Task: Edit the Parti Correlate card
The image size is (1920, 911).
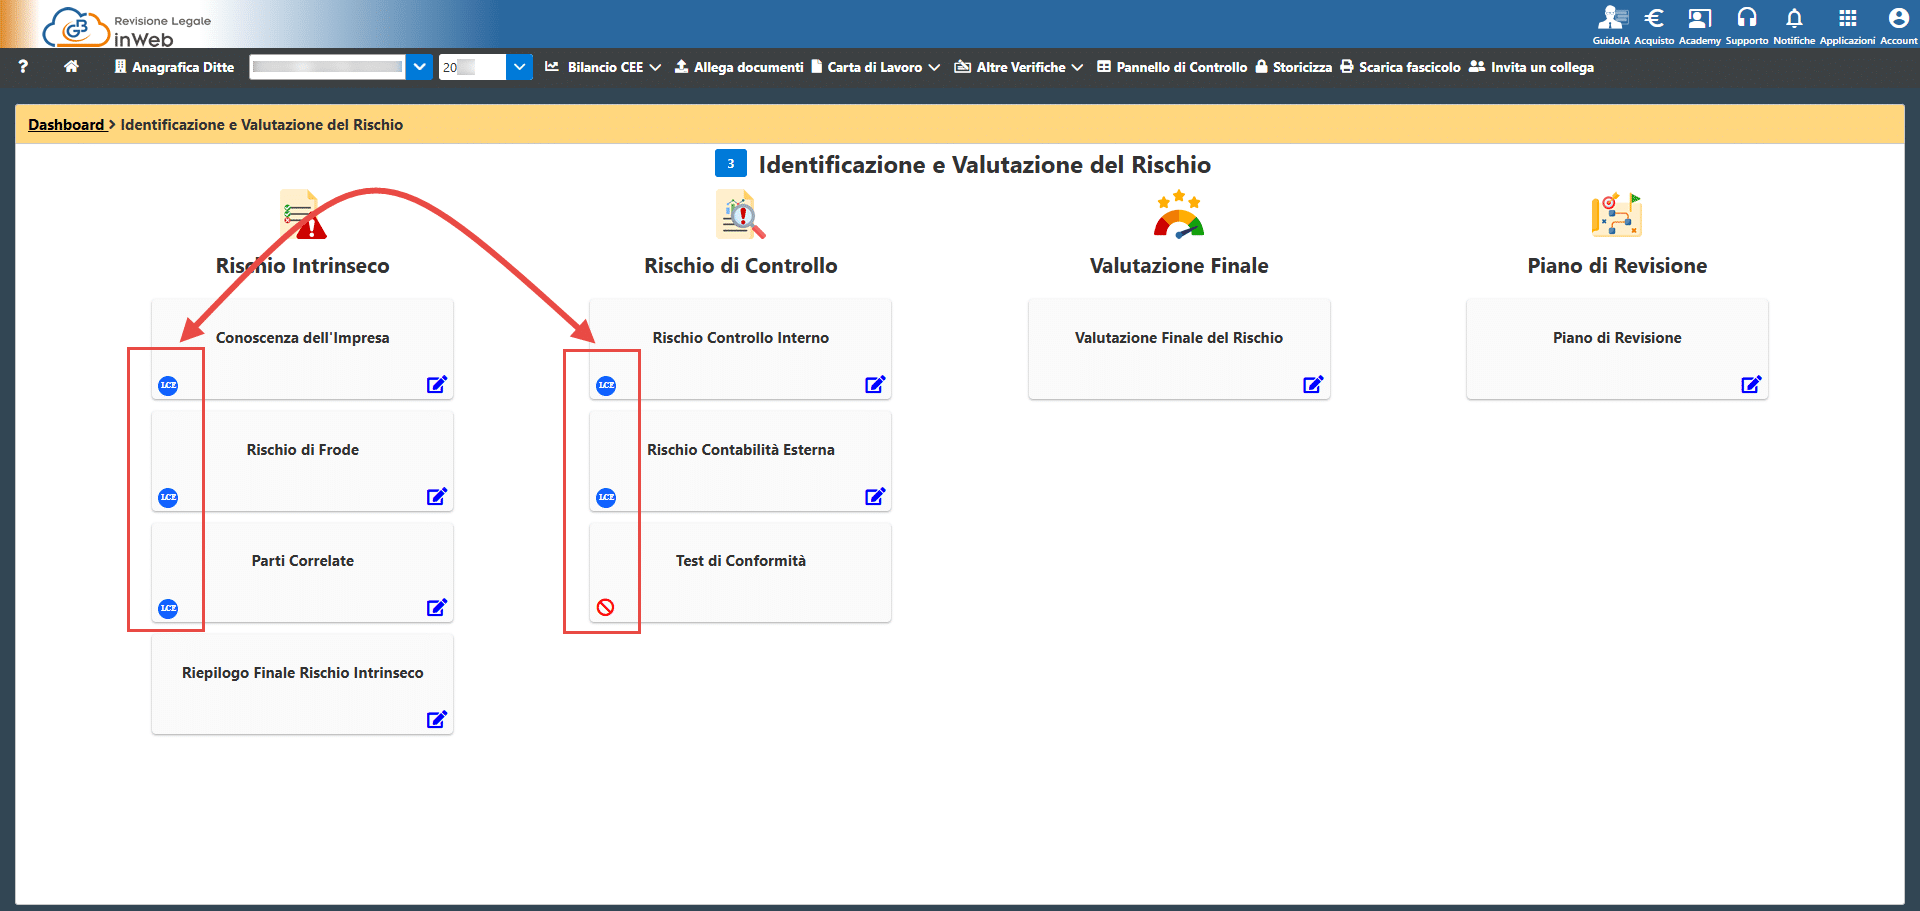Action: pos(437,608)
